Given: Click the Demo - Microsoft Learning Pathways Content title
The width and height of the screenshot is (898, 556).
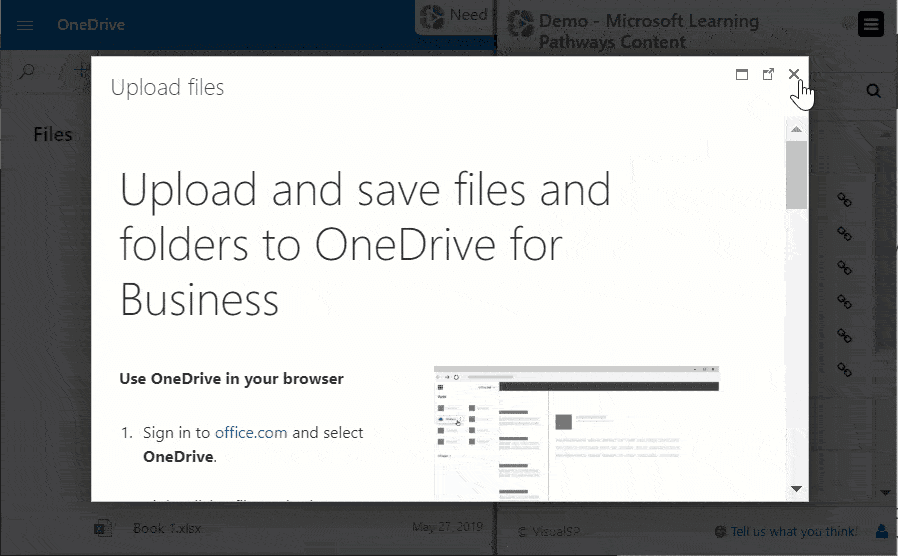Looking at the screenshot, I should coord(649,31).
